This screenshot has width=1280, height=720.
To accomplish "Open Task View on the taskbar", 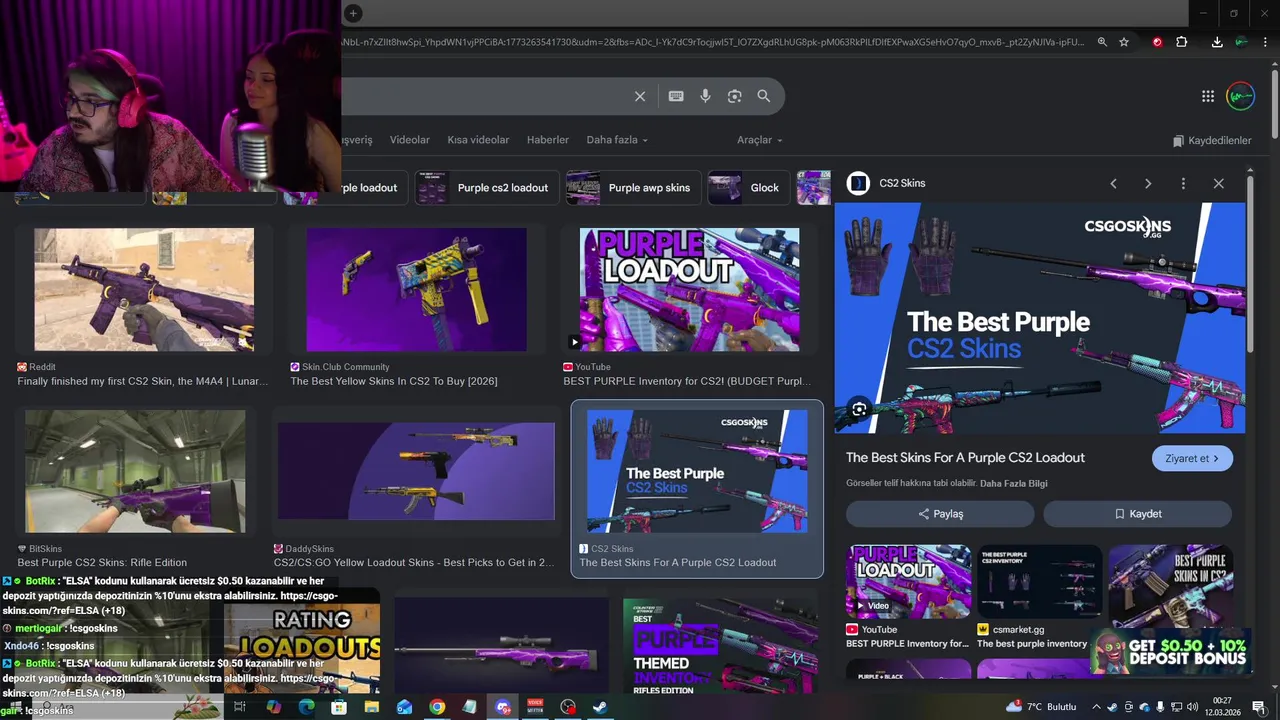I will point(240,707).
